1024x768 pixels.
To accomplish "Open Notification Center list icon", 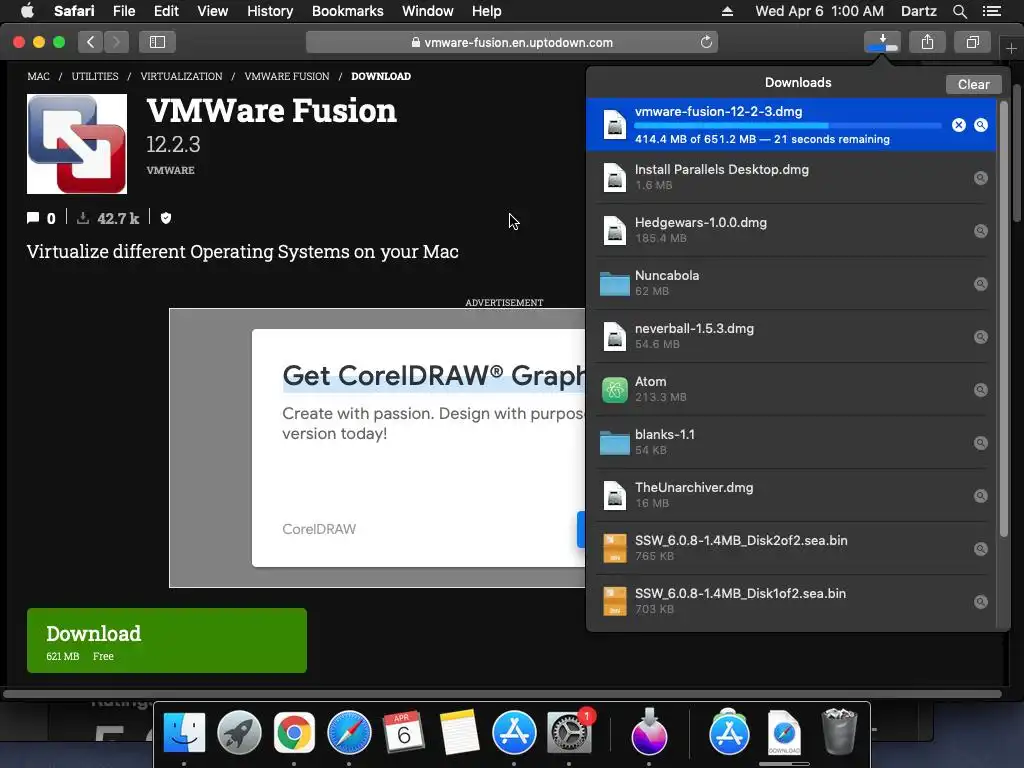I will [991, 11].
